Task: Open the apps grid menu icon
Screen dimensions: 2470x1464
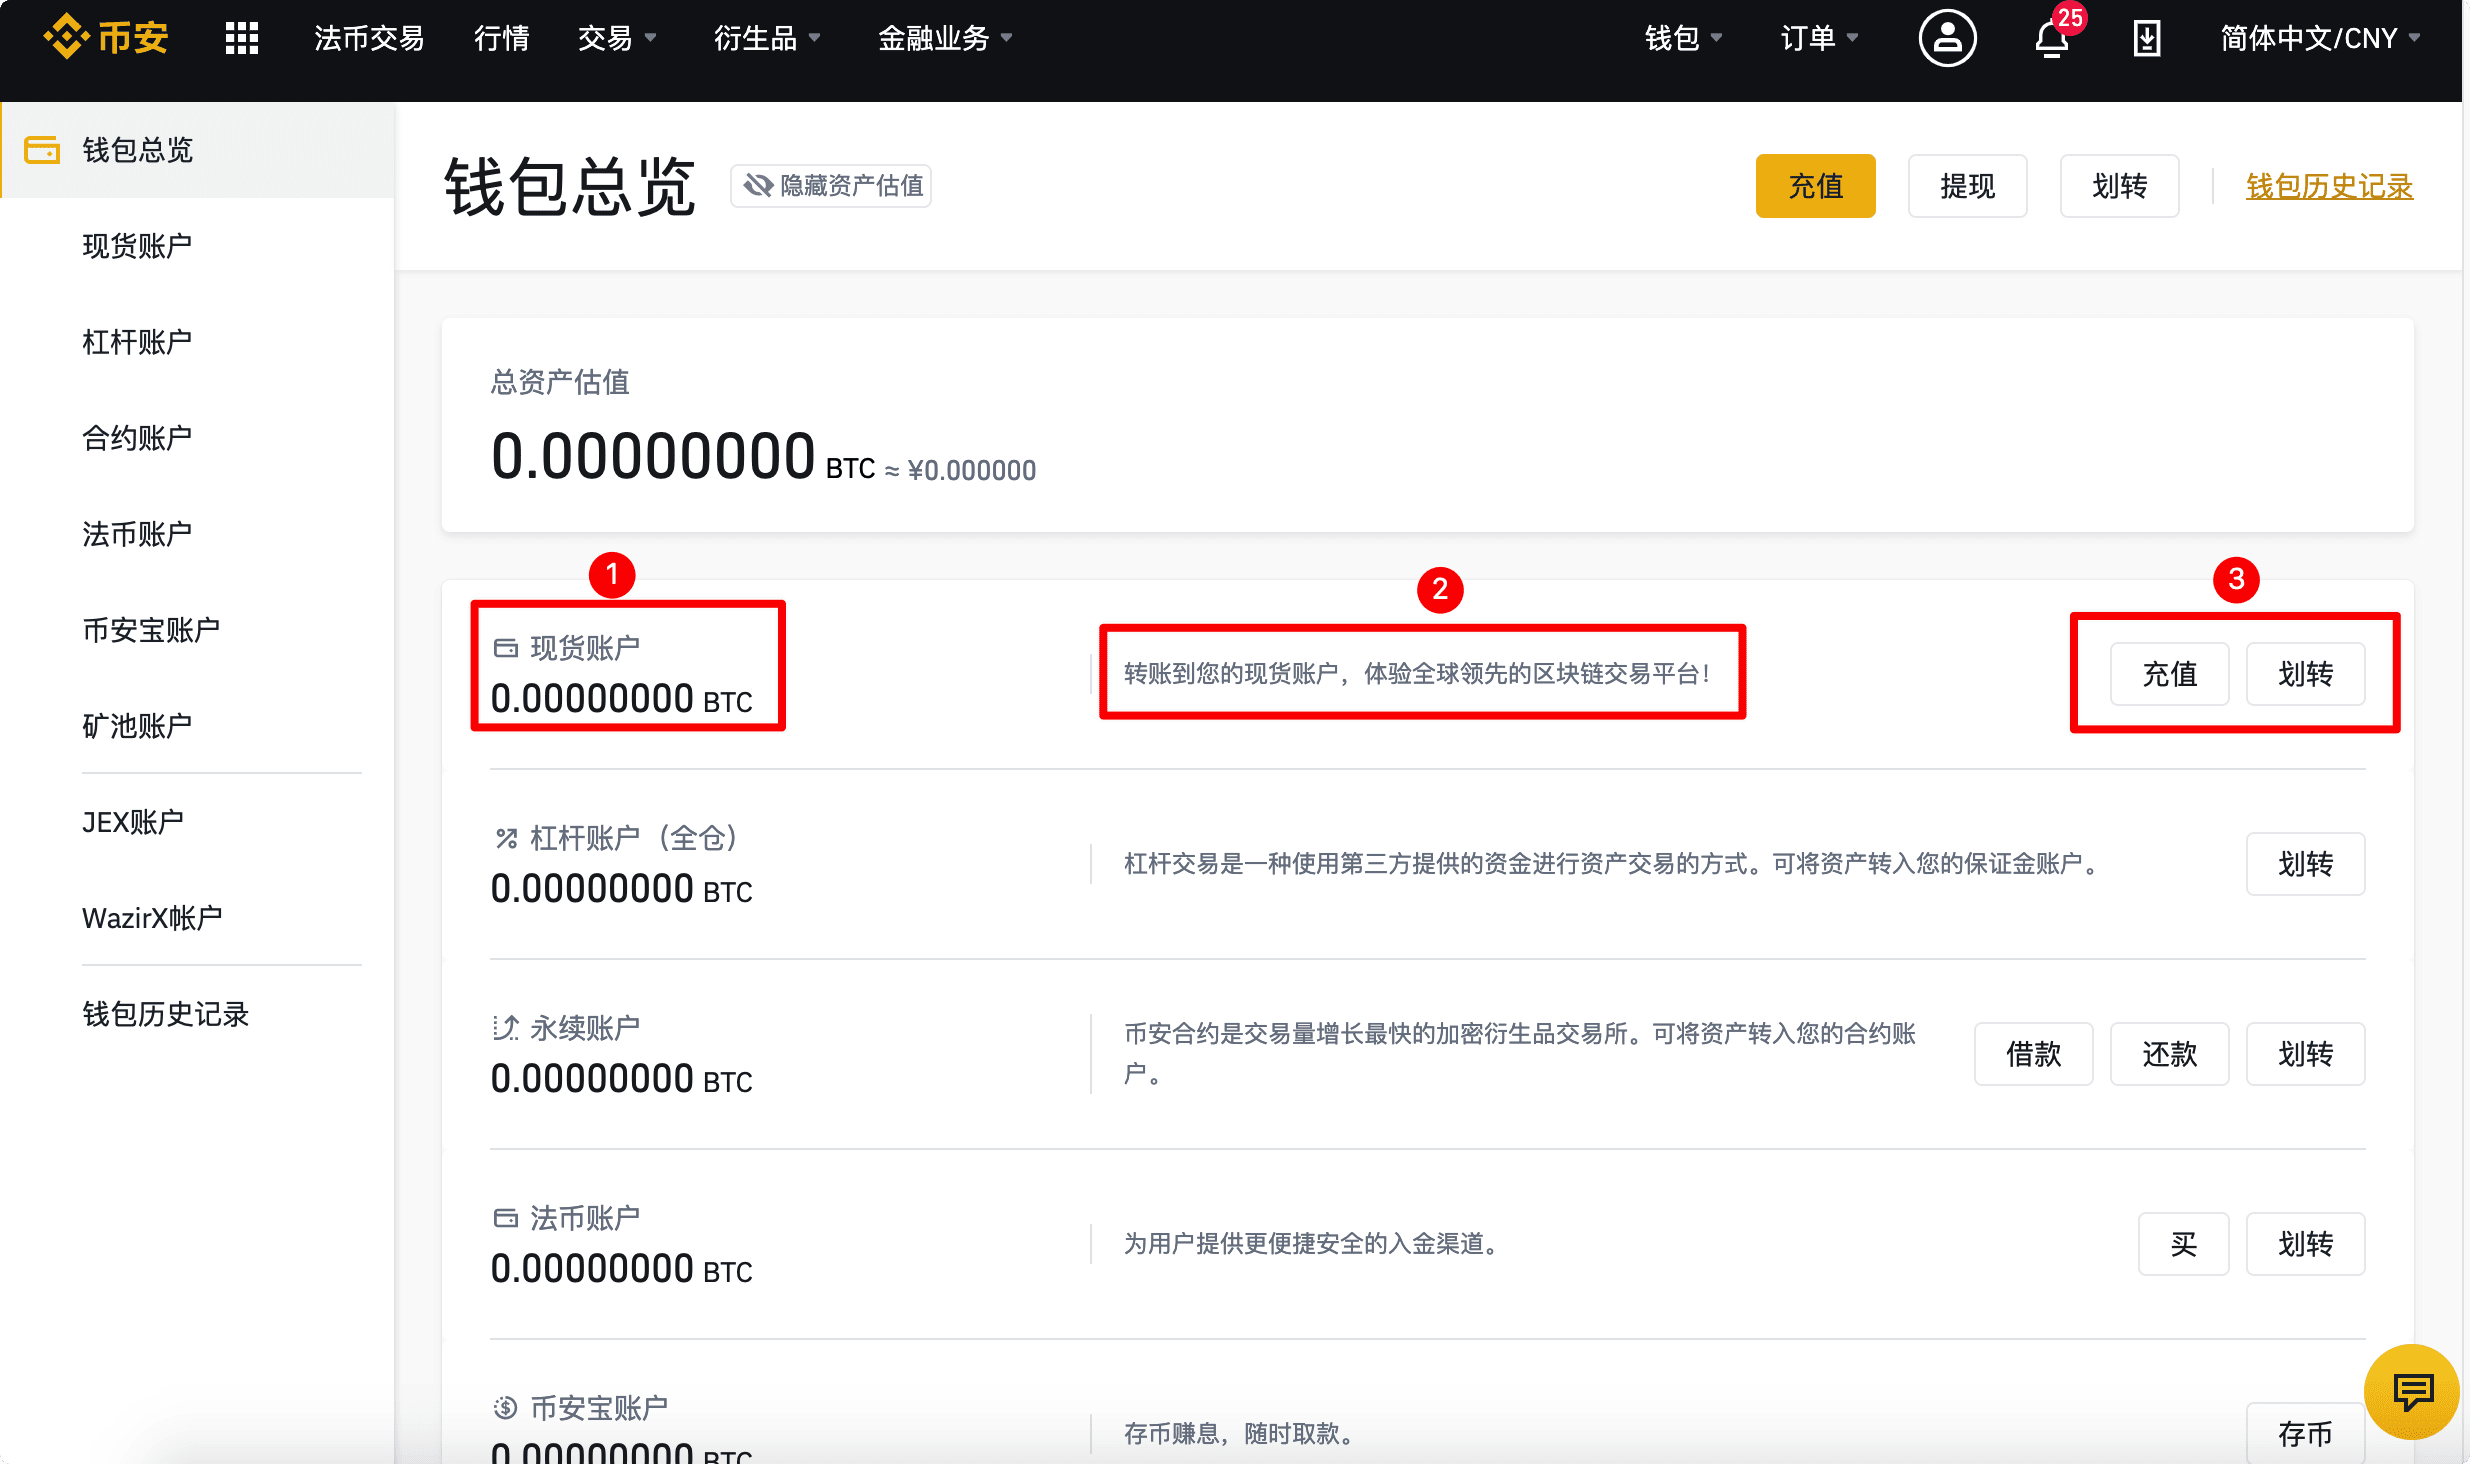Action: click(242, 38)
